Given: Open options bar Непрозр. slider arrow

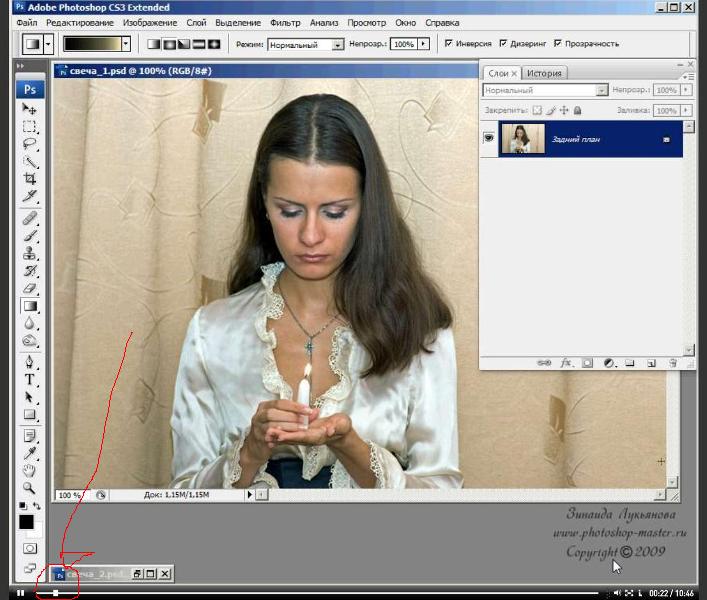Looking at the screenshot, I should (423, 44).
